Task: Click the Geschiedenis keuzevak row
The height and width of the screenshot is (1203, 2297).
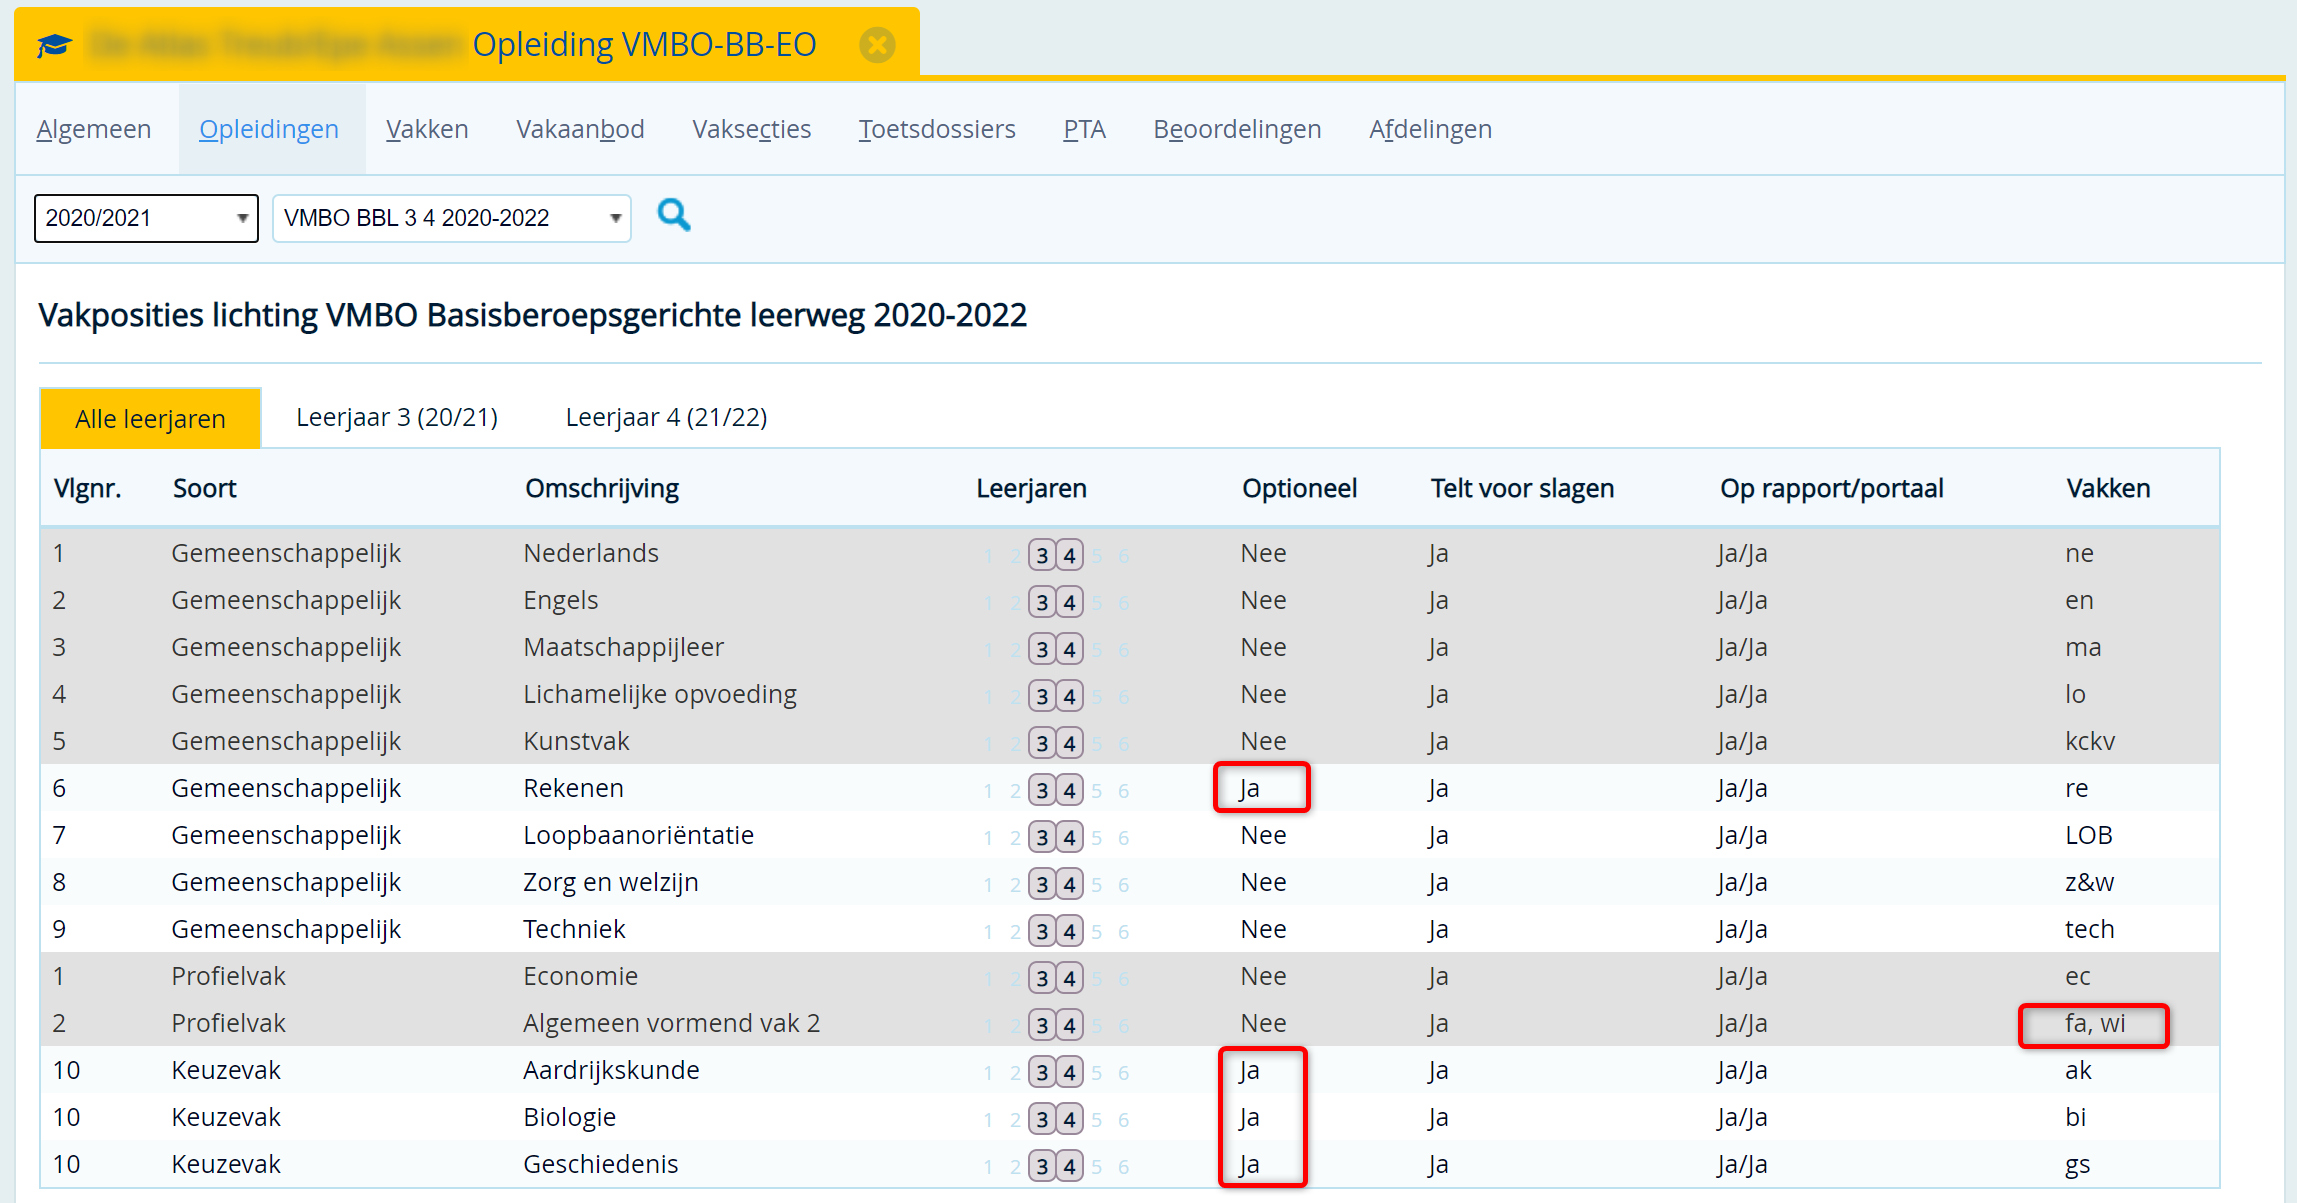Action: click(x=1130, y=1164)
